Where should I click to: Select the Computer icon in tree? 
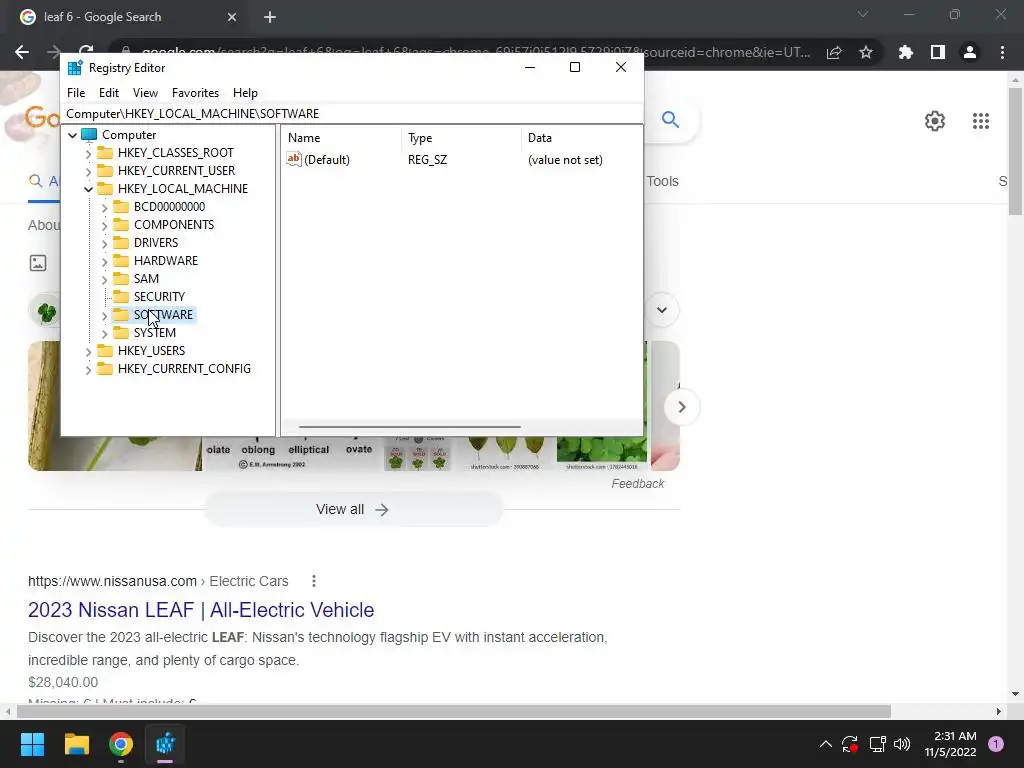click(89, 135)
